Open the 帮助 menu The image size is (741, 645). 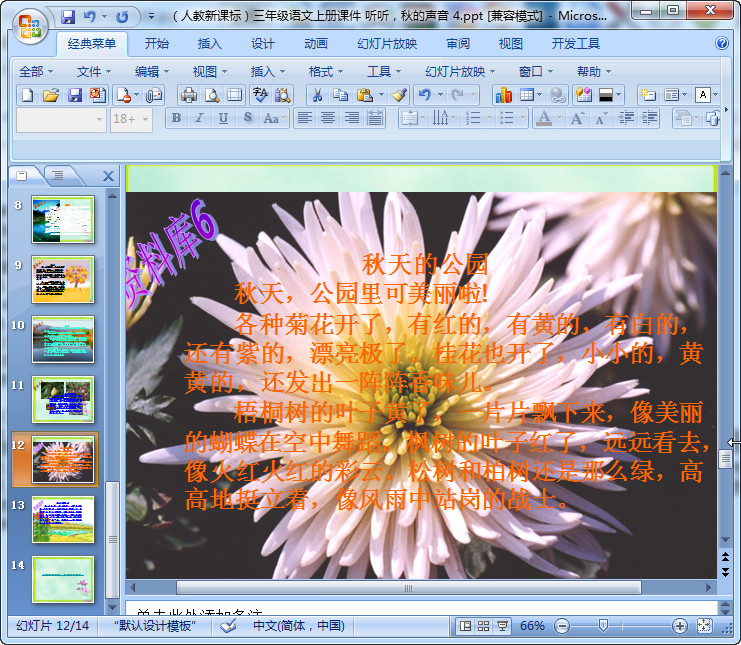(594, 72)
